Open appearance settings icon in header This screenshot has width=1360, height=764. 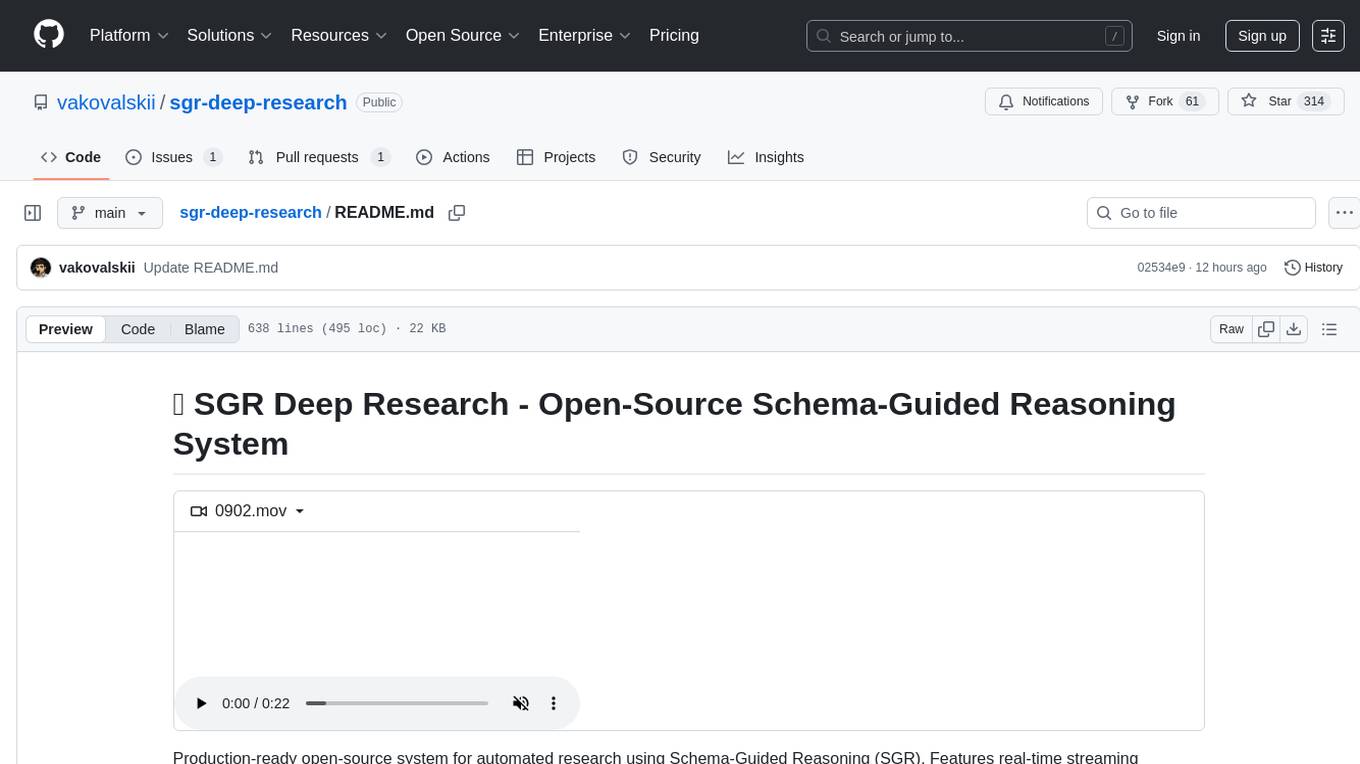(1328, 36)
